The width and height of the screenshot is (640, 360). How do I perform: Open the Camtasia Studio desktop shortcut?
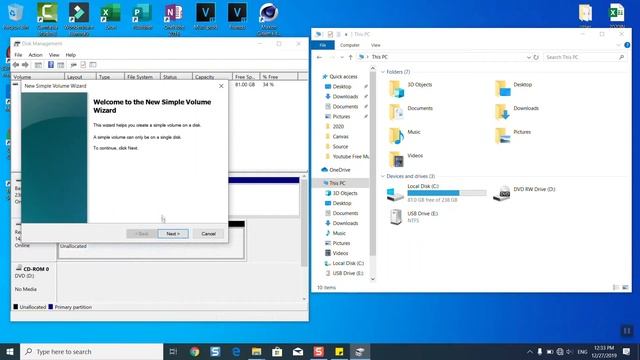pyautogui.click(x=47, y=18)
